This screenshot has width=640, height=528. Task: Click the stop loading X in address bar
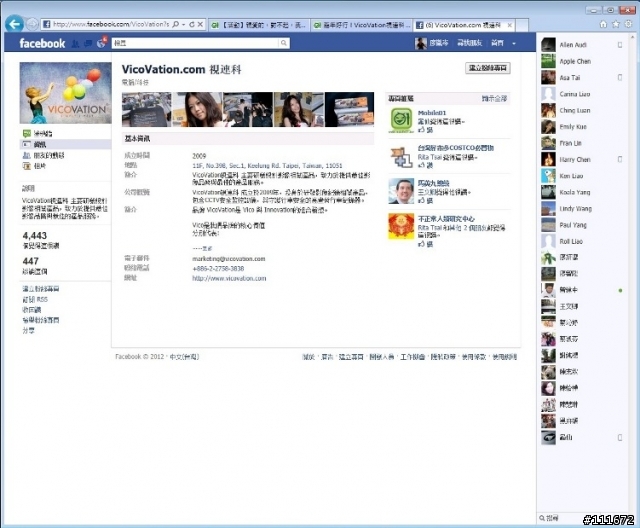coord(200,24)
